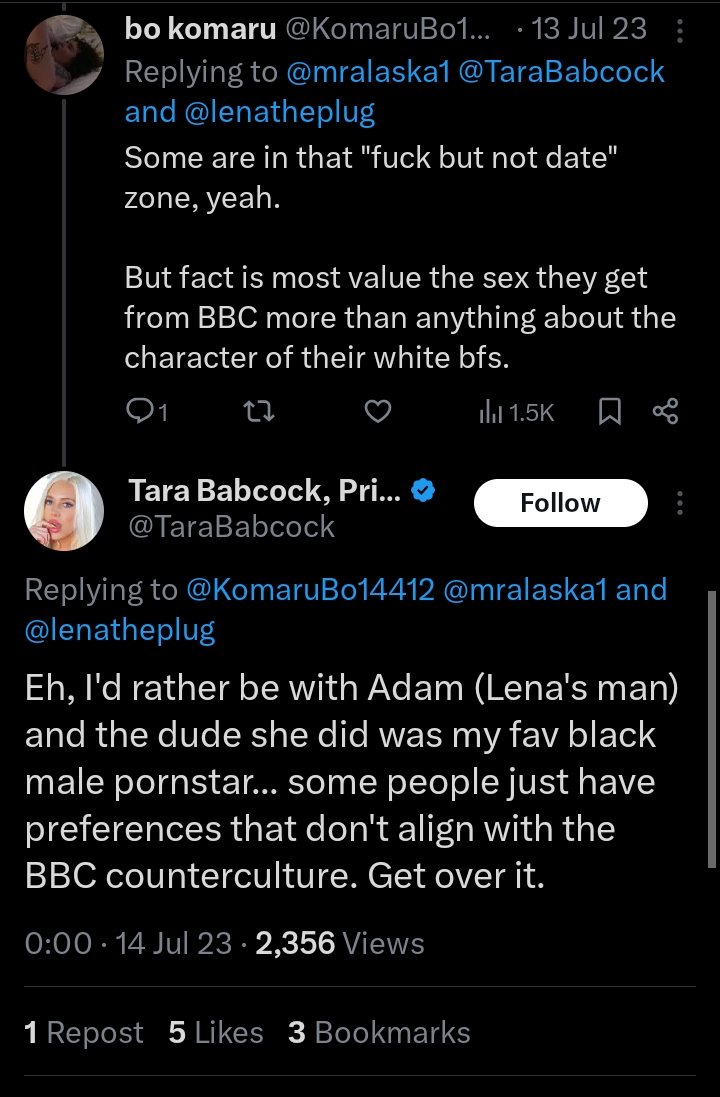Screen dimensions: 720x1097
Task: View the 5 Likes list
Action: (216, 1033)
